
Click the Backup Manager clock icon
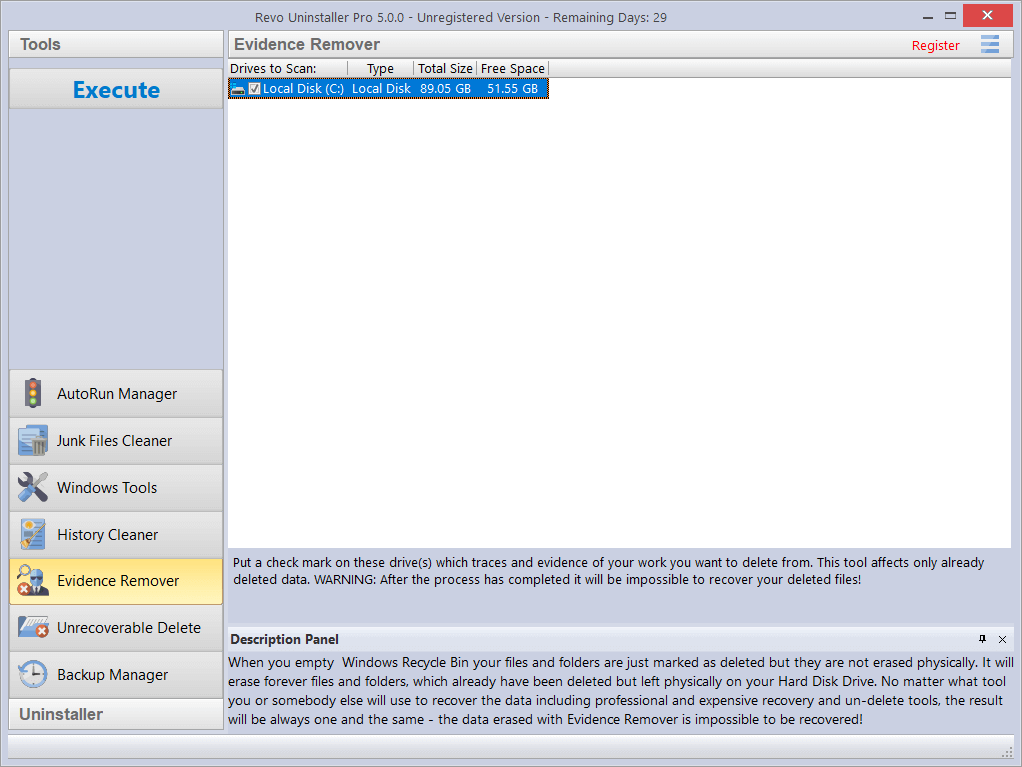pos(33,674)
